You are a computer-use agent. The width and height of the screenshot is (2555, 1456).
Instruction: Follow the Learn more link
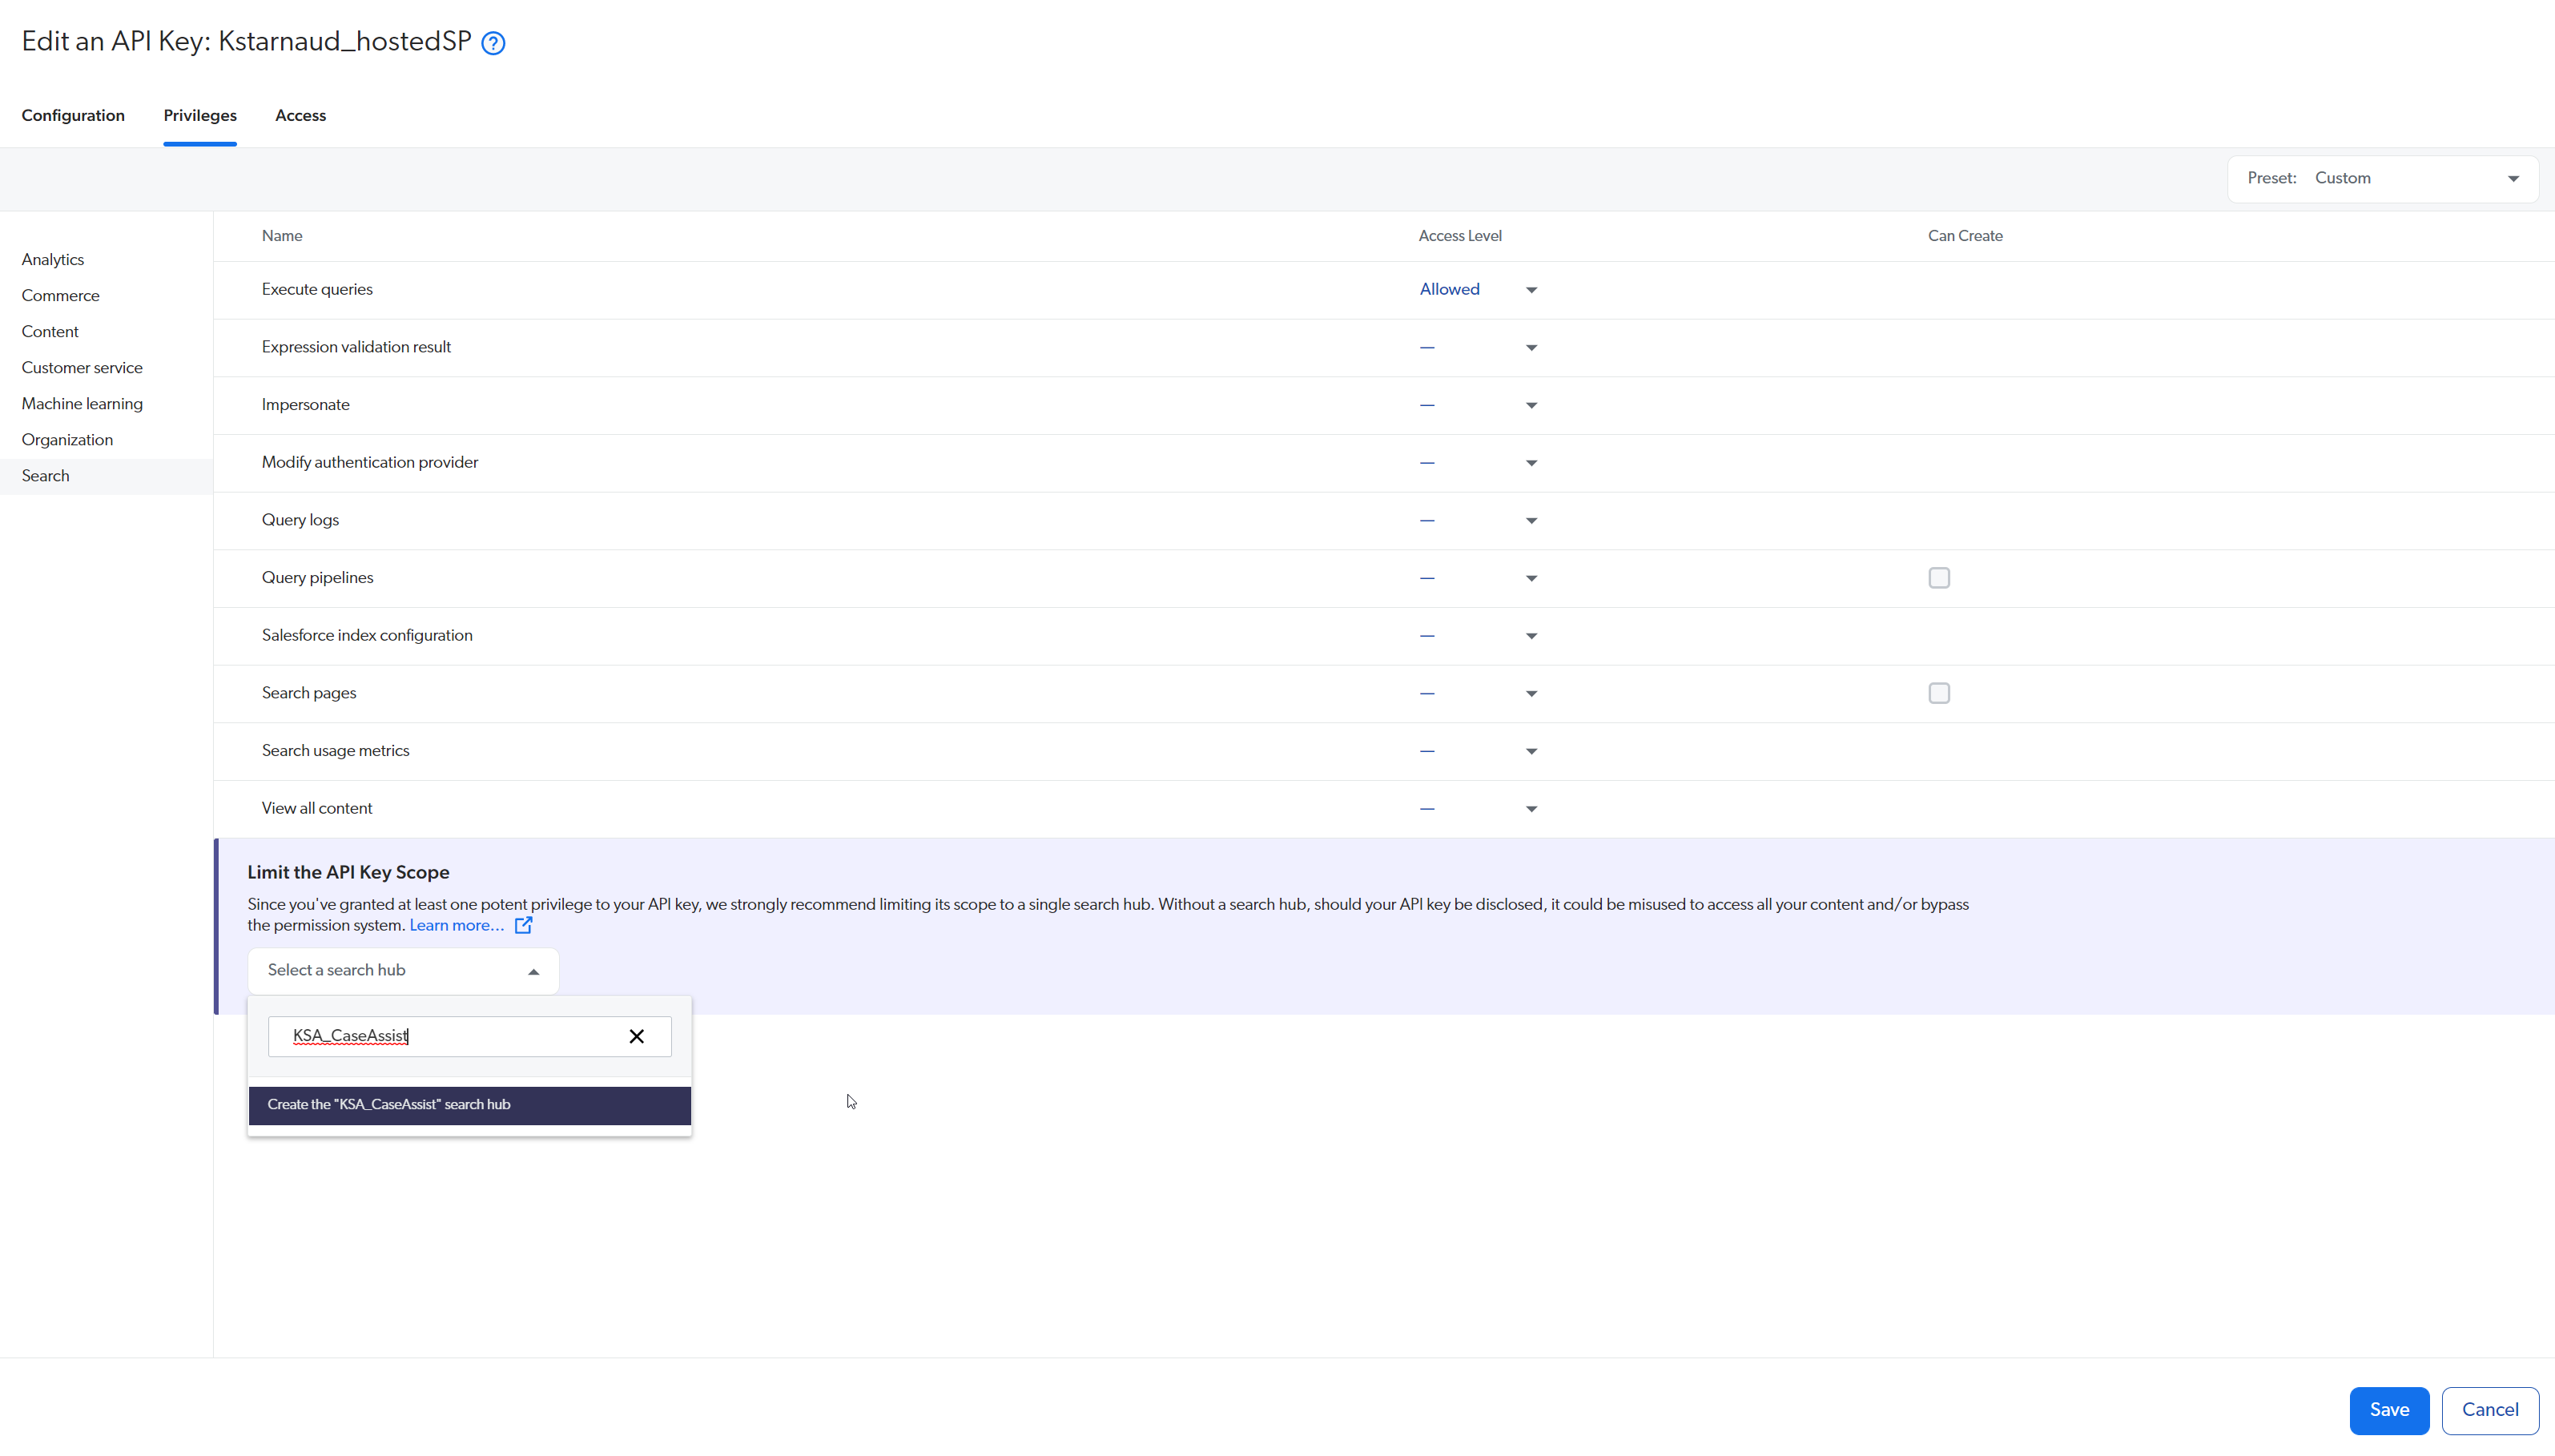pos(456,925)
